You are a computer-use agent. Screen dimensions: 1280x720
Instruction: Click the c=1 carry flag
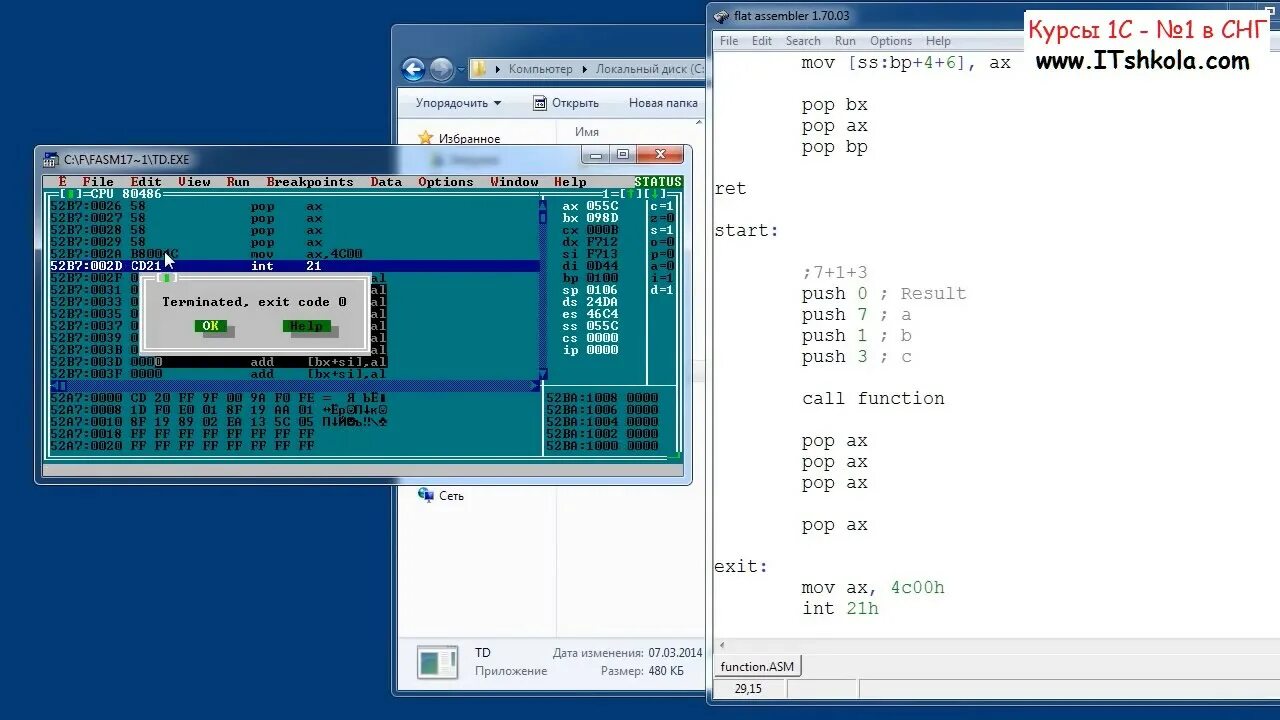click(663, 206)
